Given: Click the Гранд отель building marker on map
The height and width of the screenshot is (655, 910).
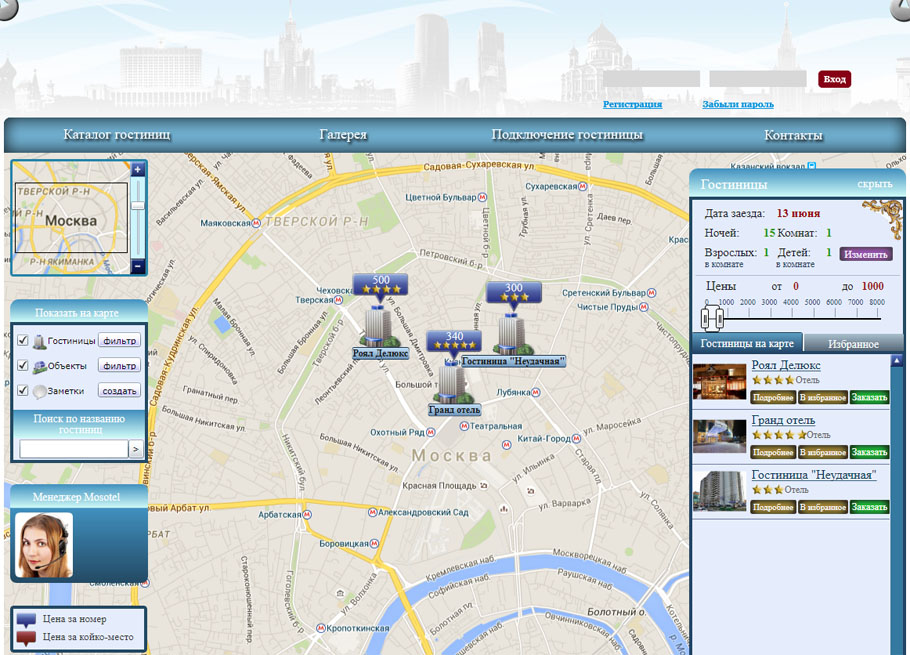Looking at the screenshot, I should [453, 380].
